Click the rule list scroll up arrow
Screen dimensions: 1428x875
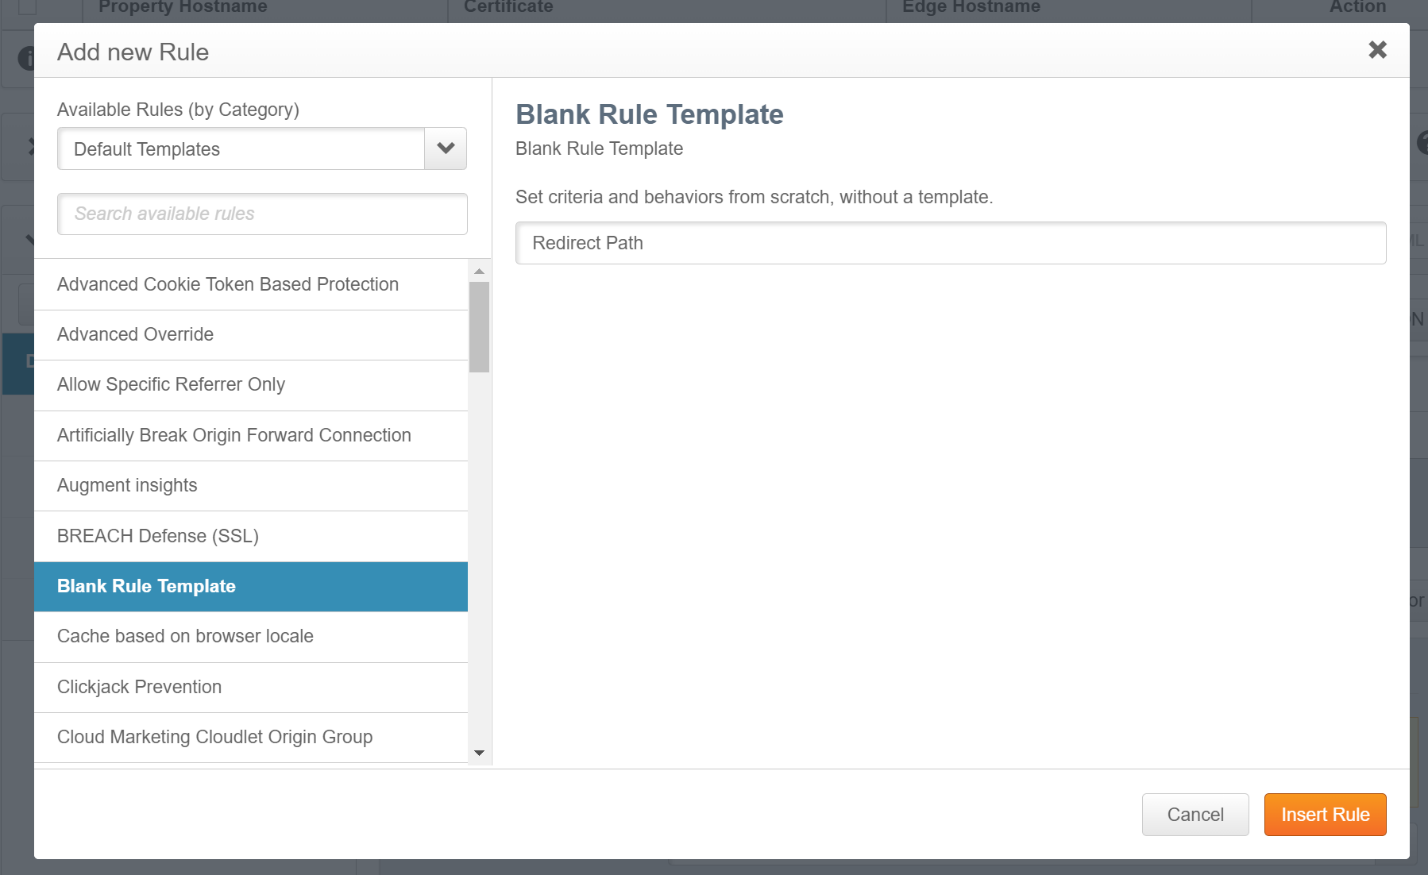click(479, 271)
